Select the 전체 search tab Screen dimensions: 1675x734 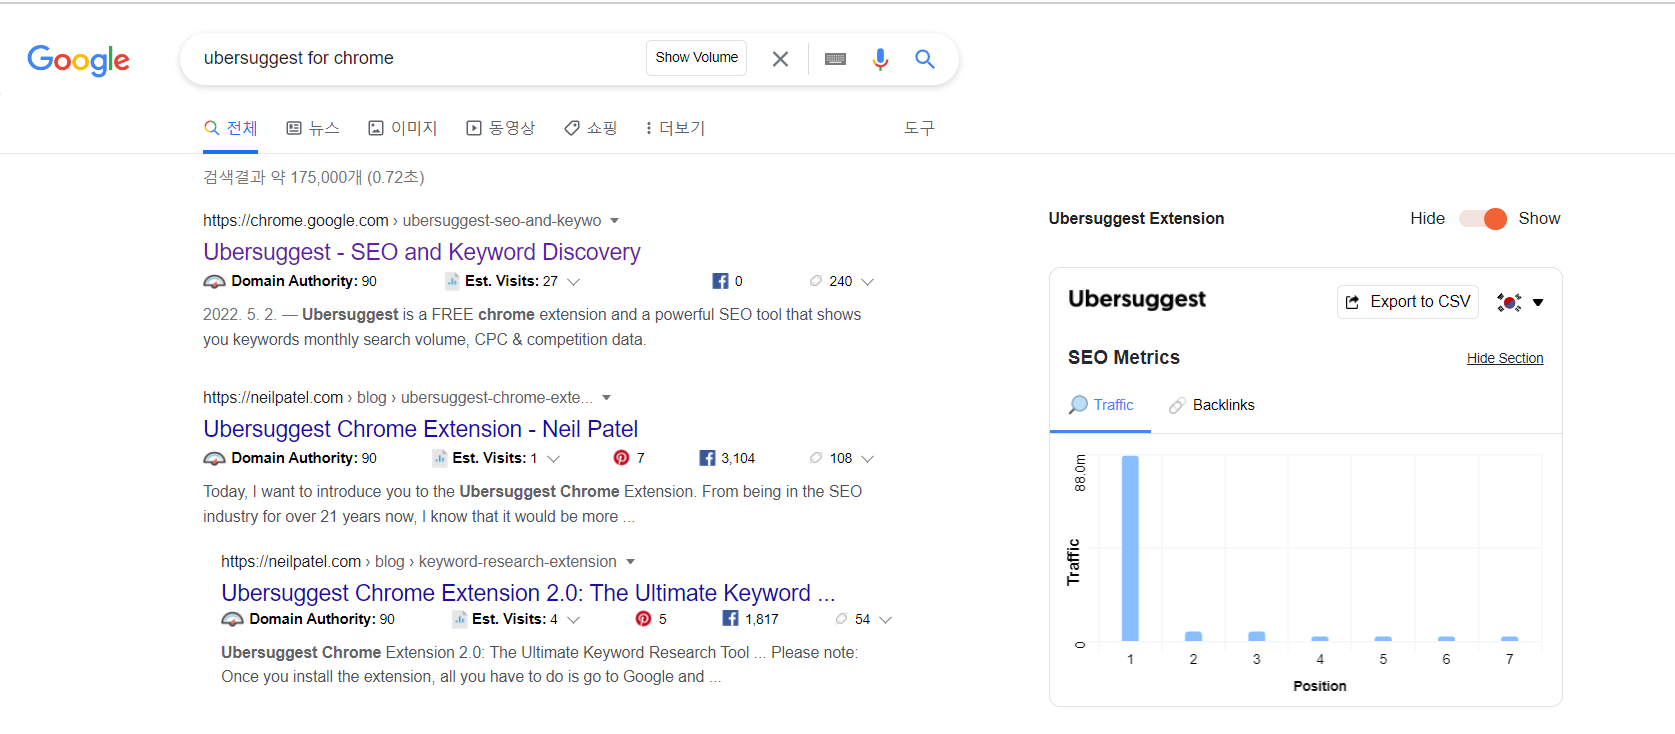[x=231, y=128]
